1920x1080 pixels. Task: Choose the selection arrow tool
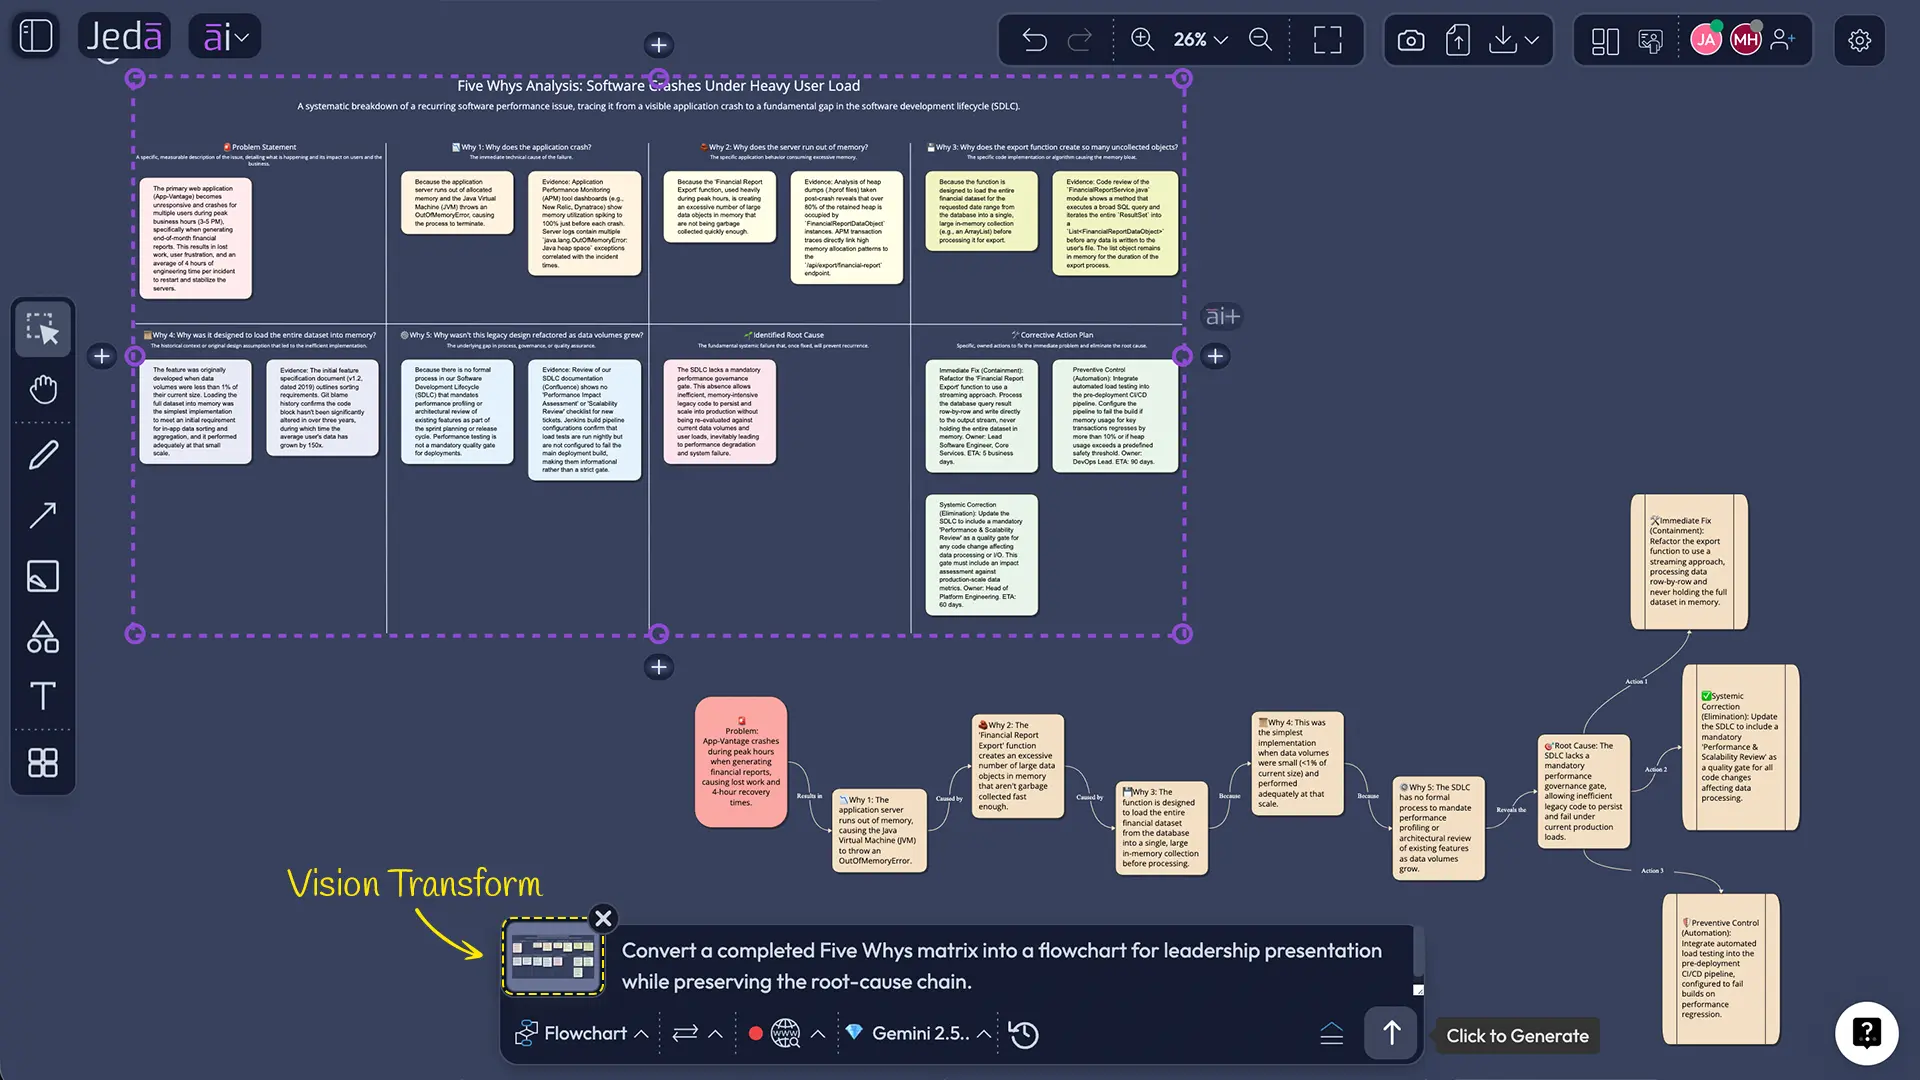coord(43,329)
